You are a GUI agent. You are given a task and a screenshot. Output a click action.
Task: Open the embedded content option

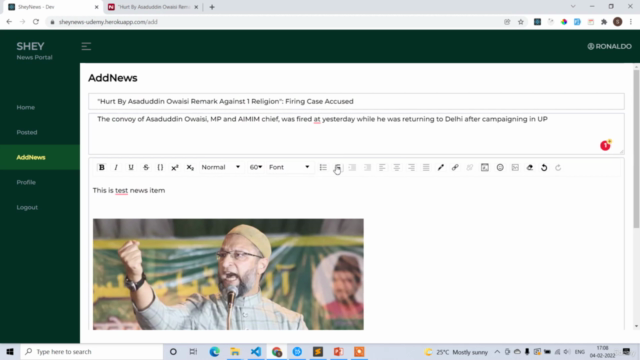(484, 167)
